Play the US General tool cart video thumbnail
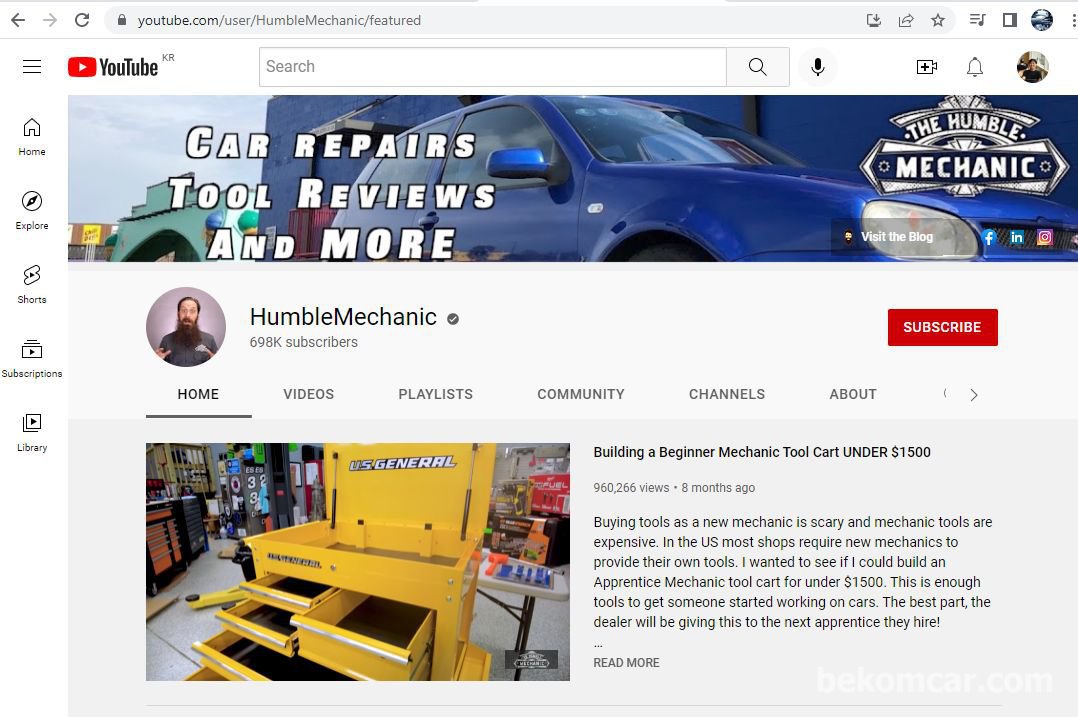 (x=358, y=562)
